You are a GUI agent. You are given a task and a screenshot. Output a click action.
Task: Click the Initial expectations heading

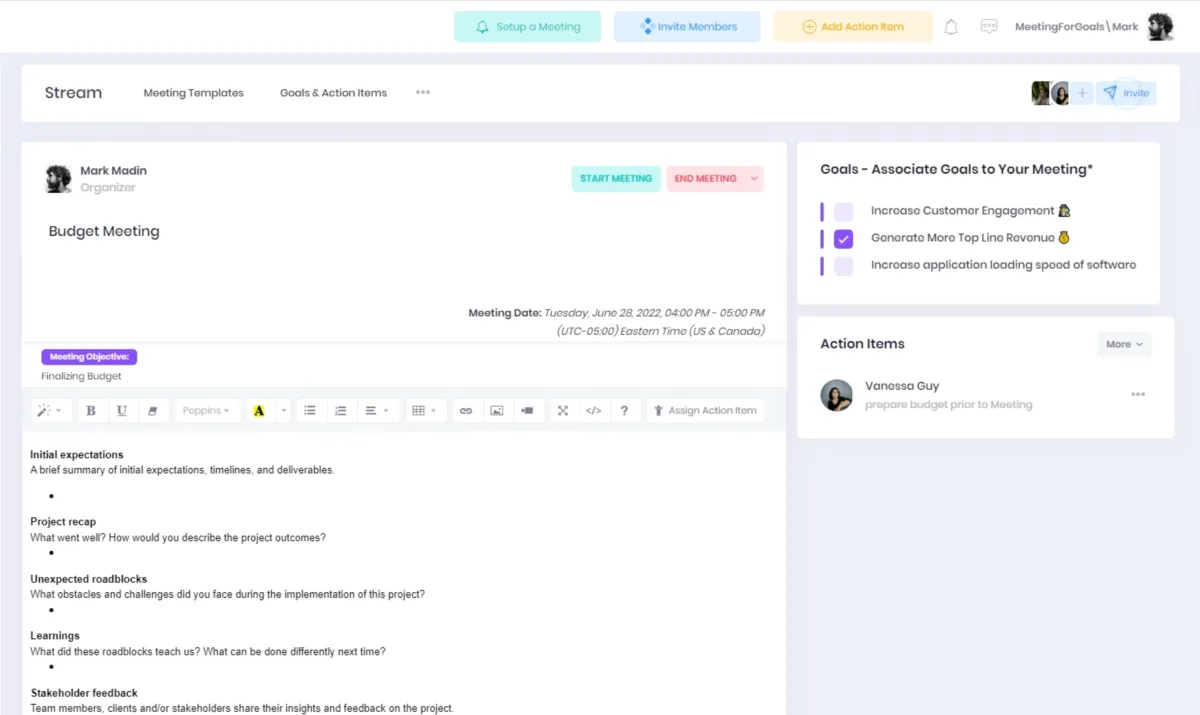[x=77, y=455]
